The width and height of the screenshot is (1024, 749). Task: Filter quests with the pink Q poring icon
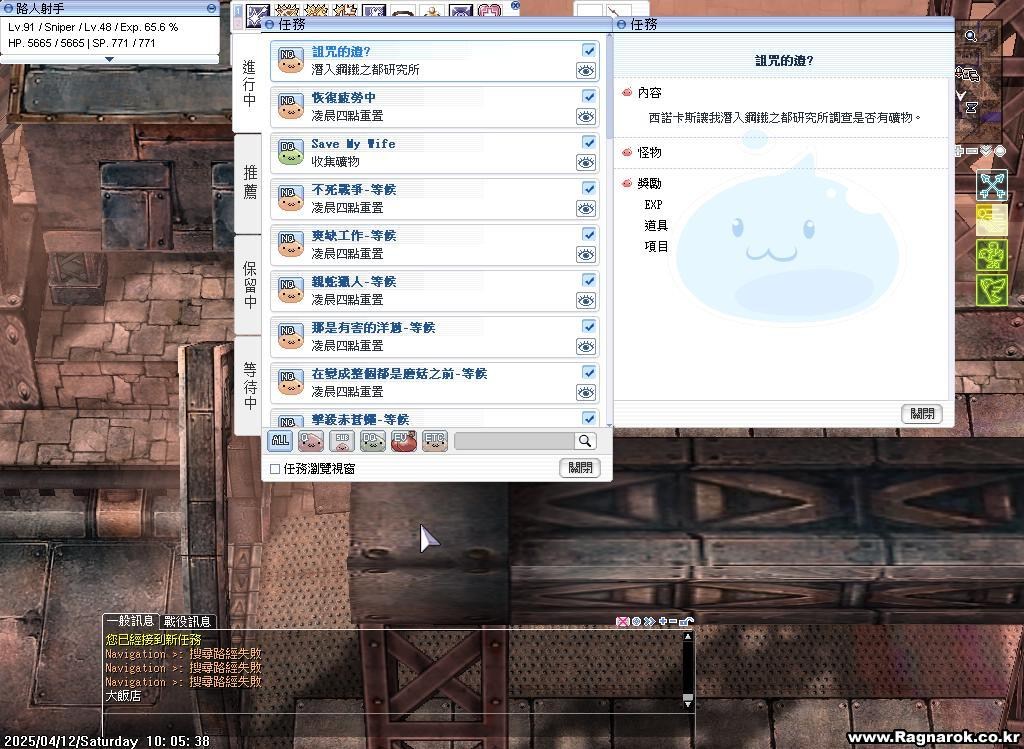click(x=311, y=441)
